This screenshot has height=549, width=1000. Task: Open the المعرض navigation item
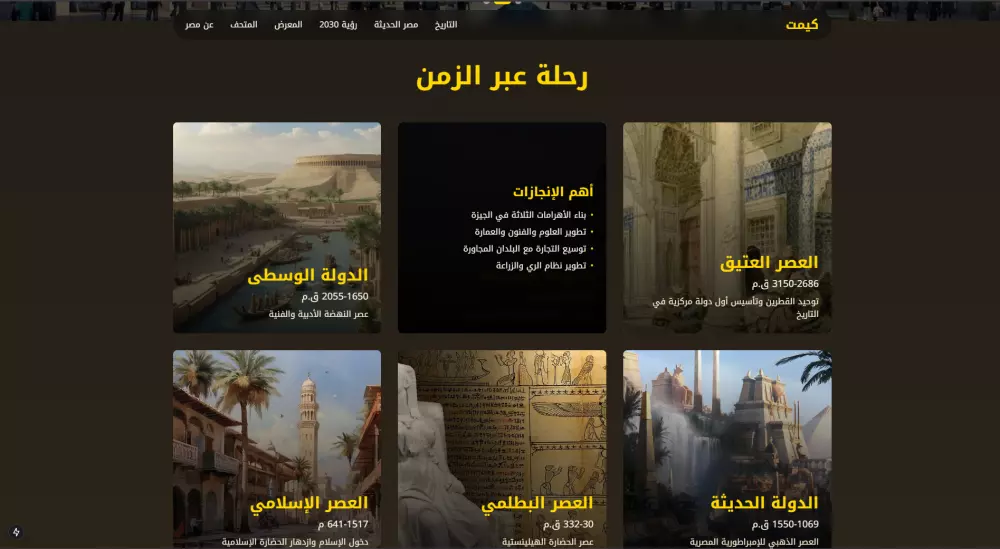[x=288, y=25]
